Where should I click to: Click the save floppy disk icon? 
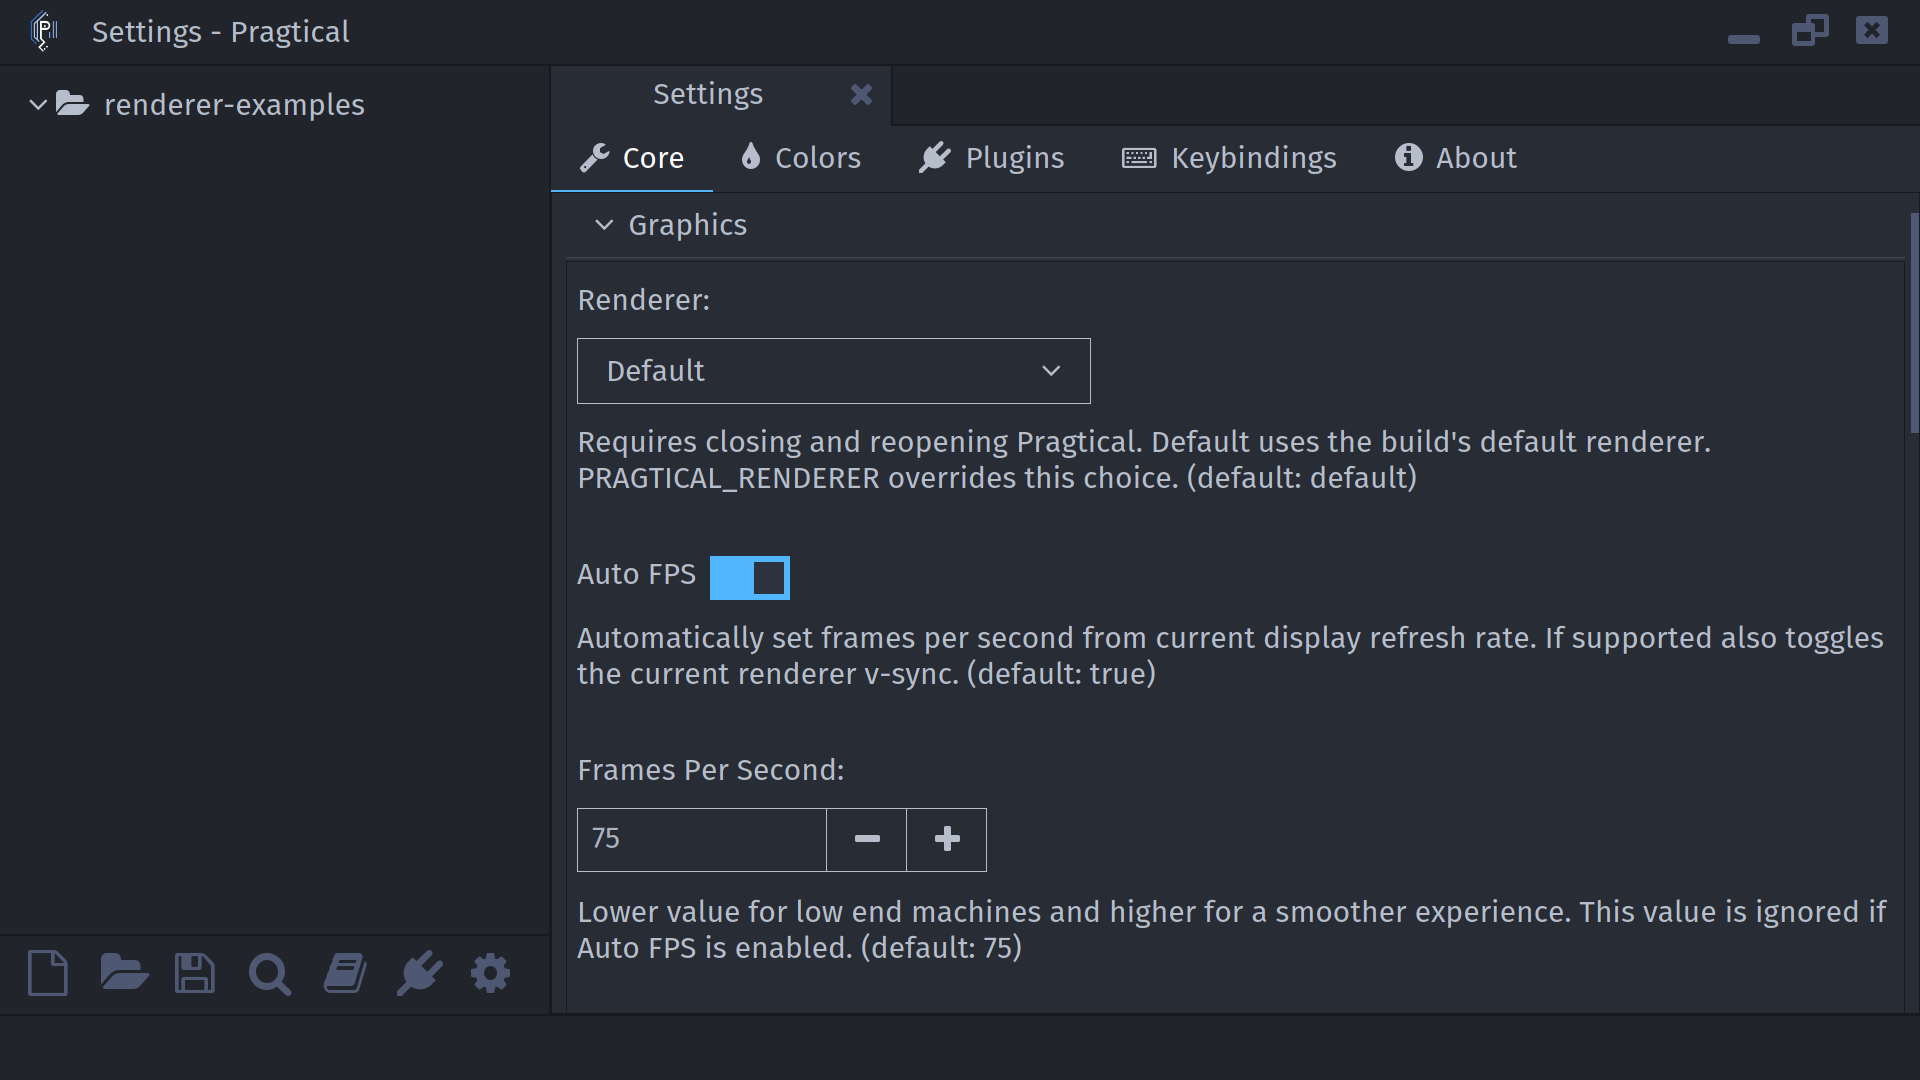coord(194,973)
